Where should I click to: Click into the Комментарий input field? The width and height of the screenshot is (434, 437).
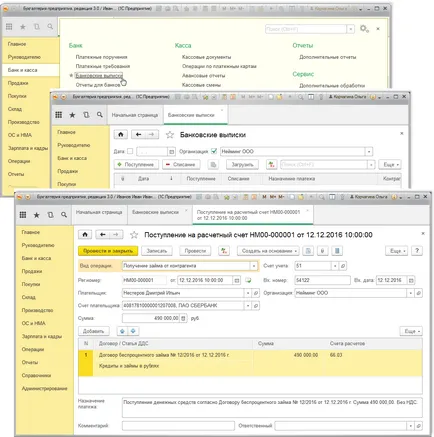178,426
